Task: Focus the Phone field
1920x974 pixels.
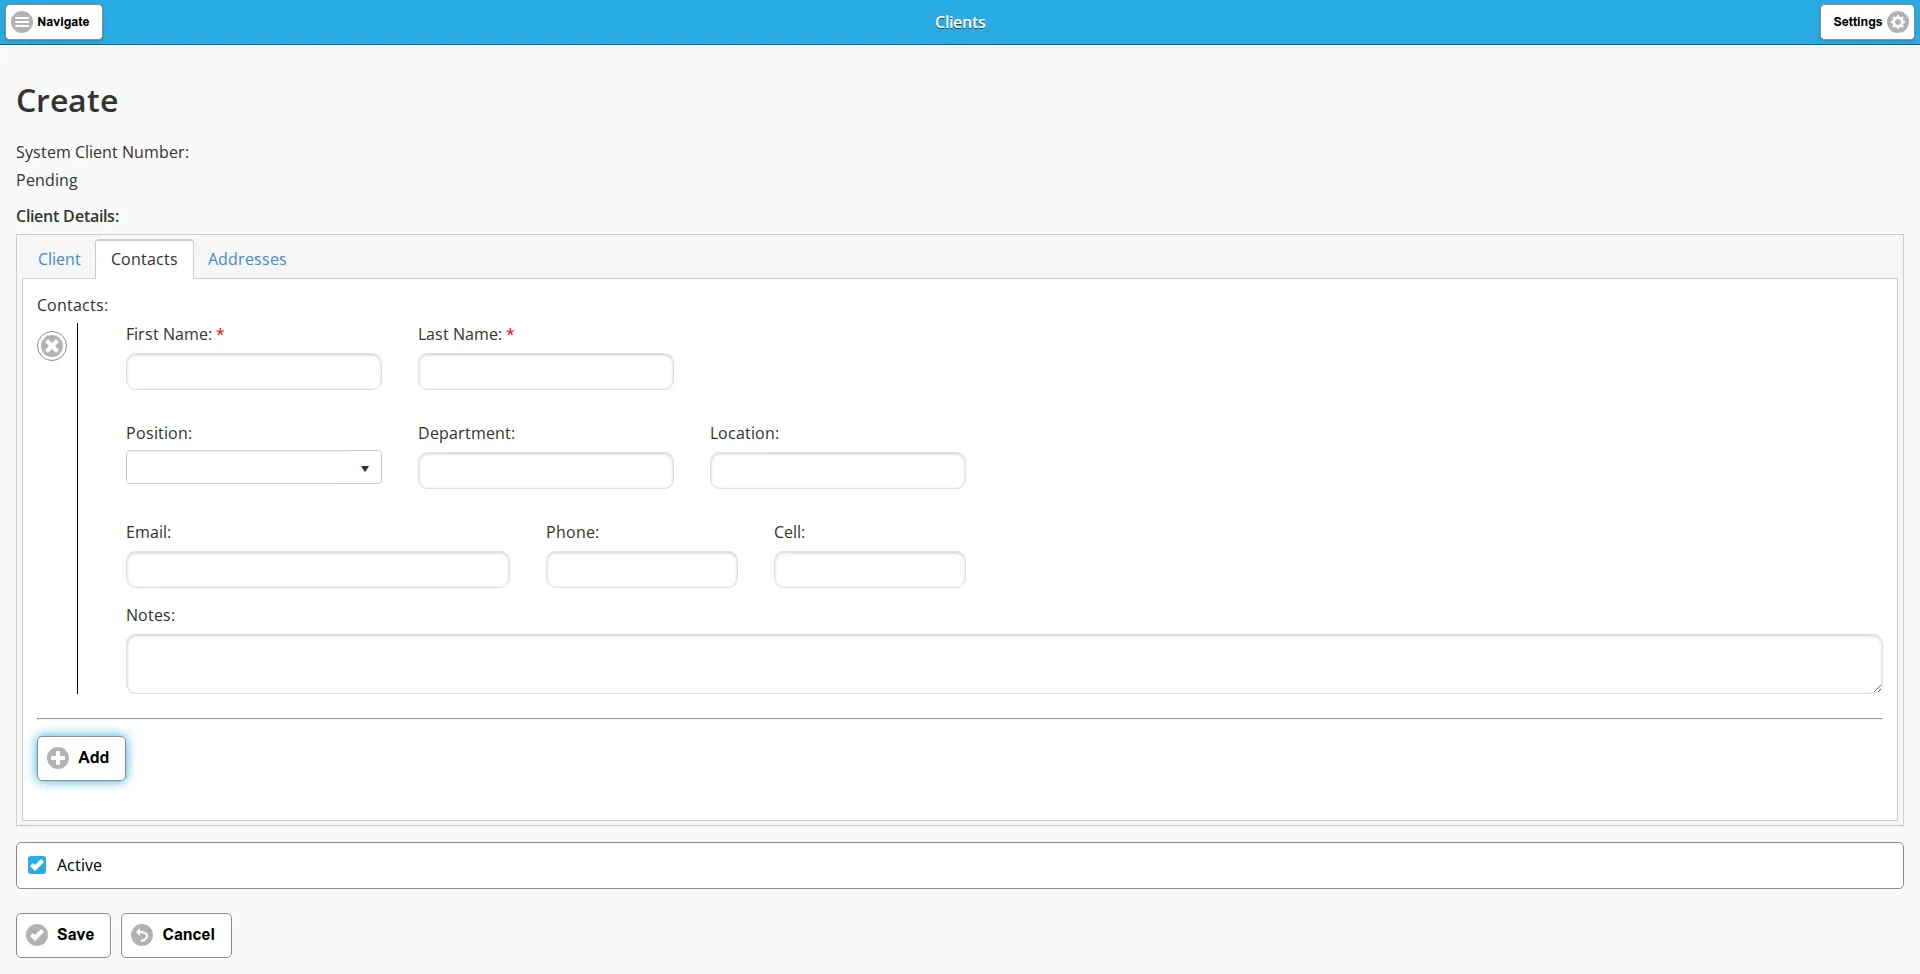Action: 642,569
